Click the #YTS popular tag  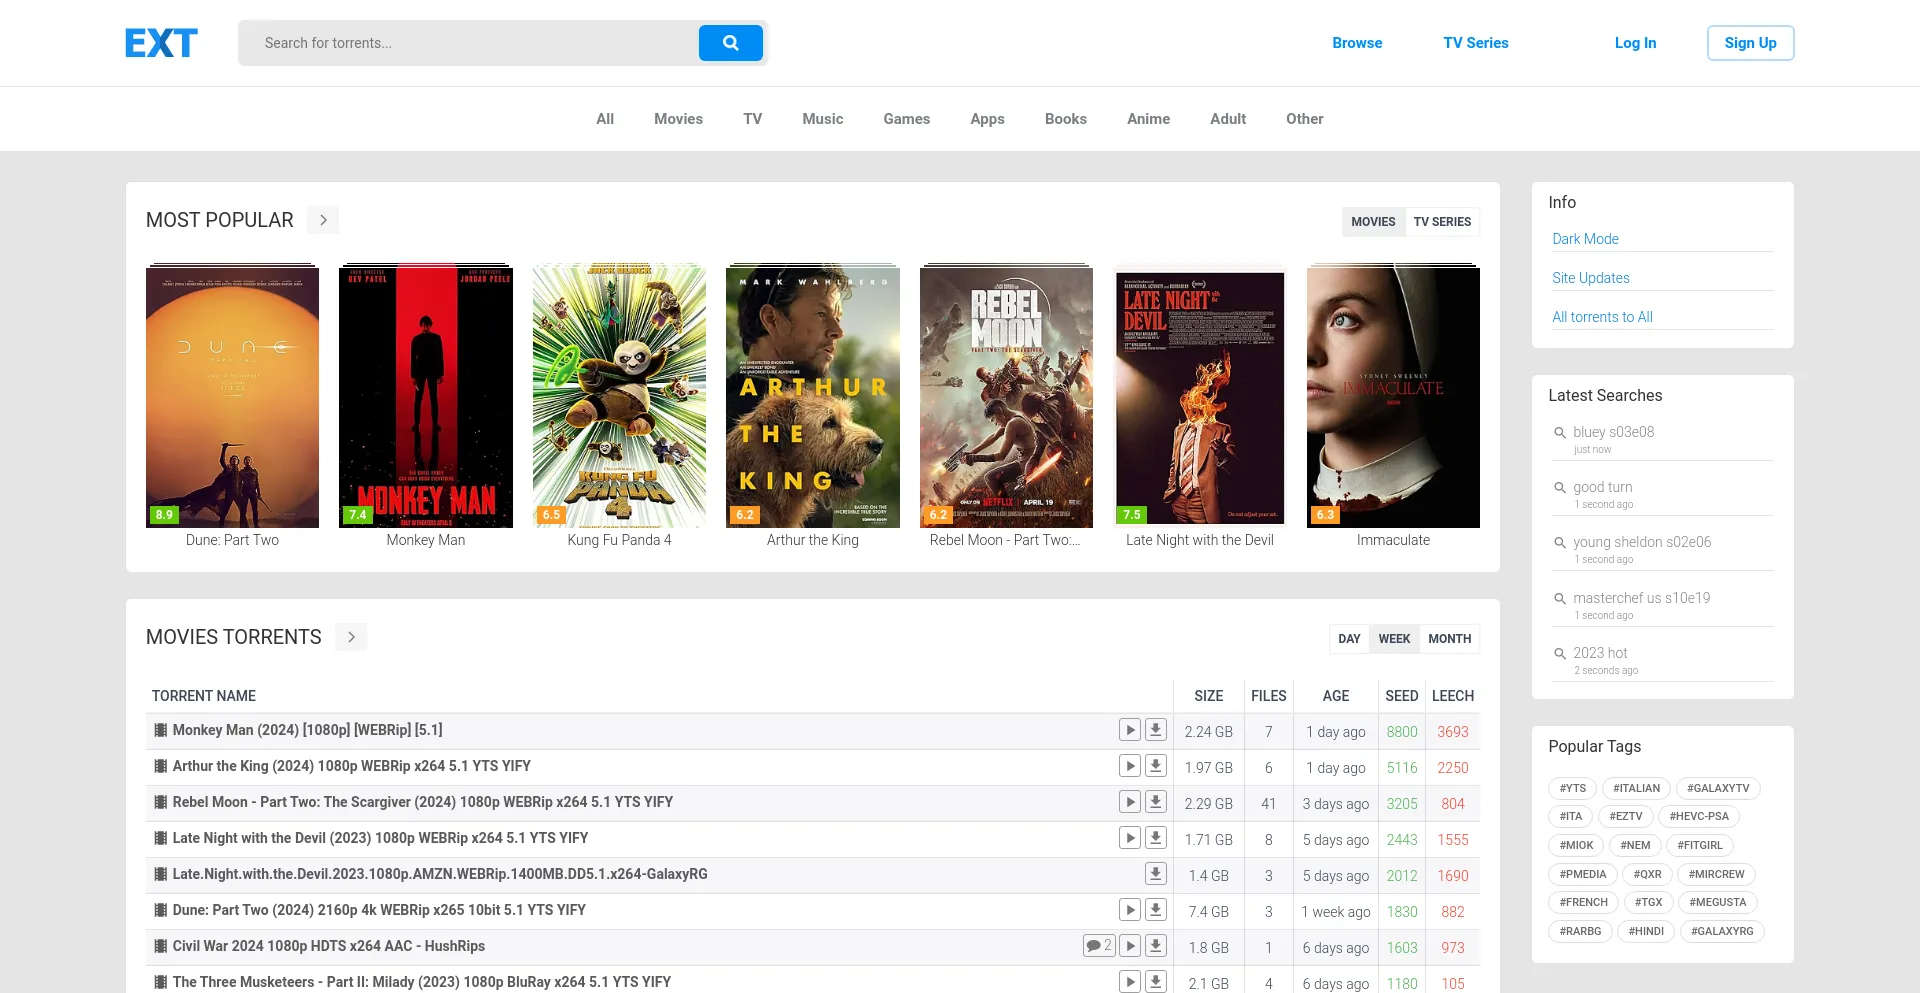point(1572,788)
